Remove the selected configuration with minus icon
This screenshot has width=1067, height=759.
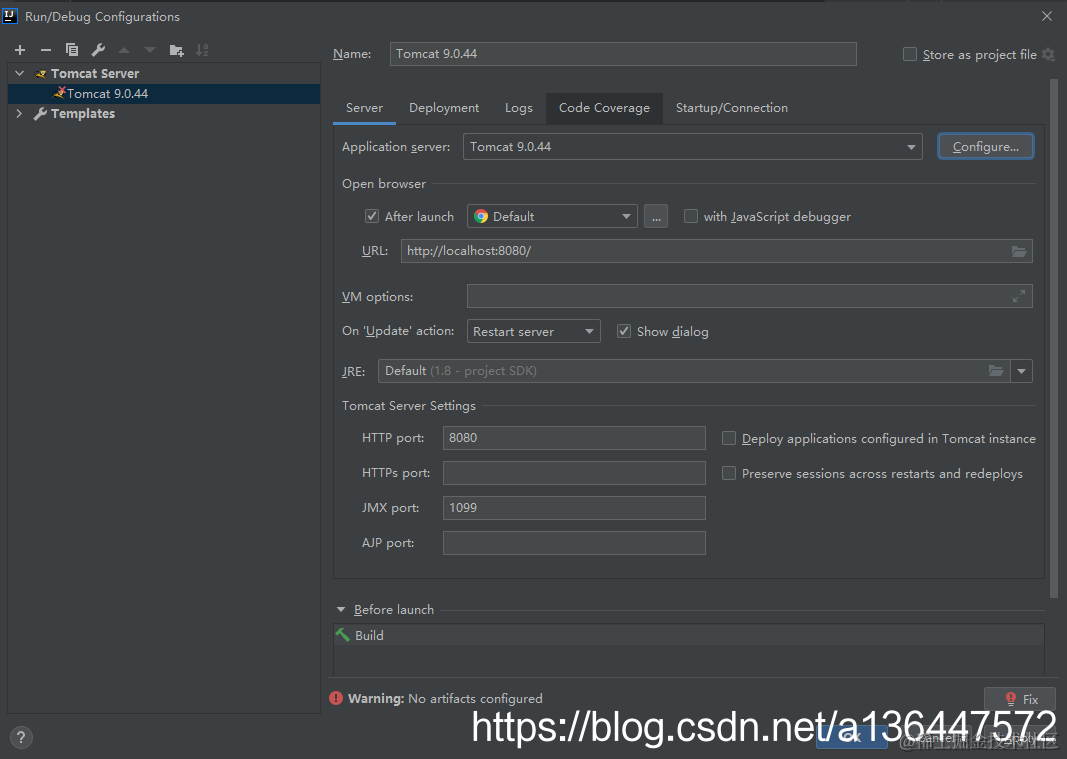tap(46, 50)
